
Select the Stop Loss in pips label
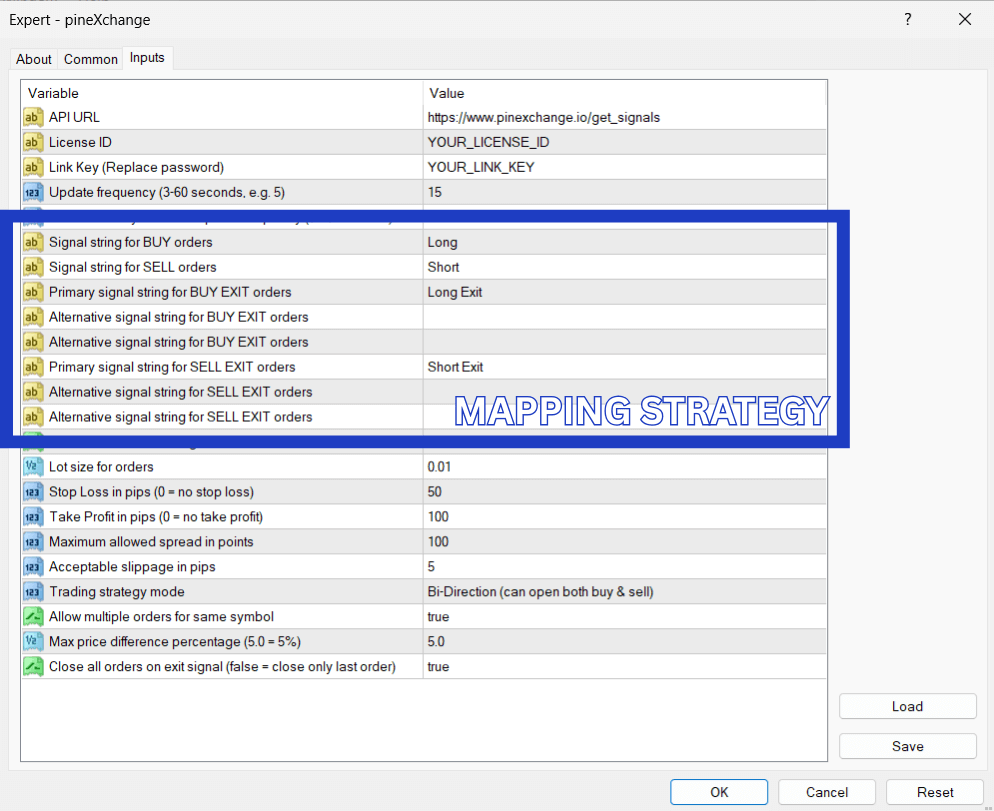(x=151, y=492)
